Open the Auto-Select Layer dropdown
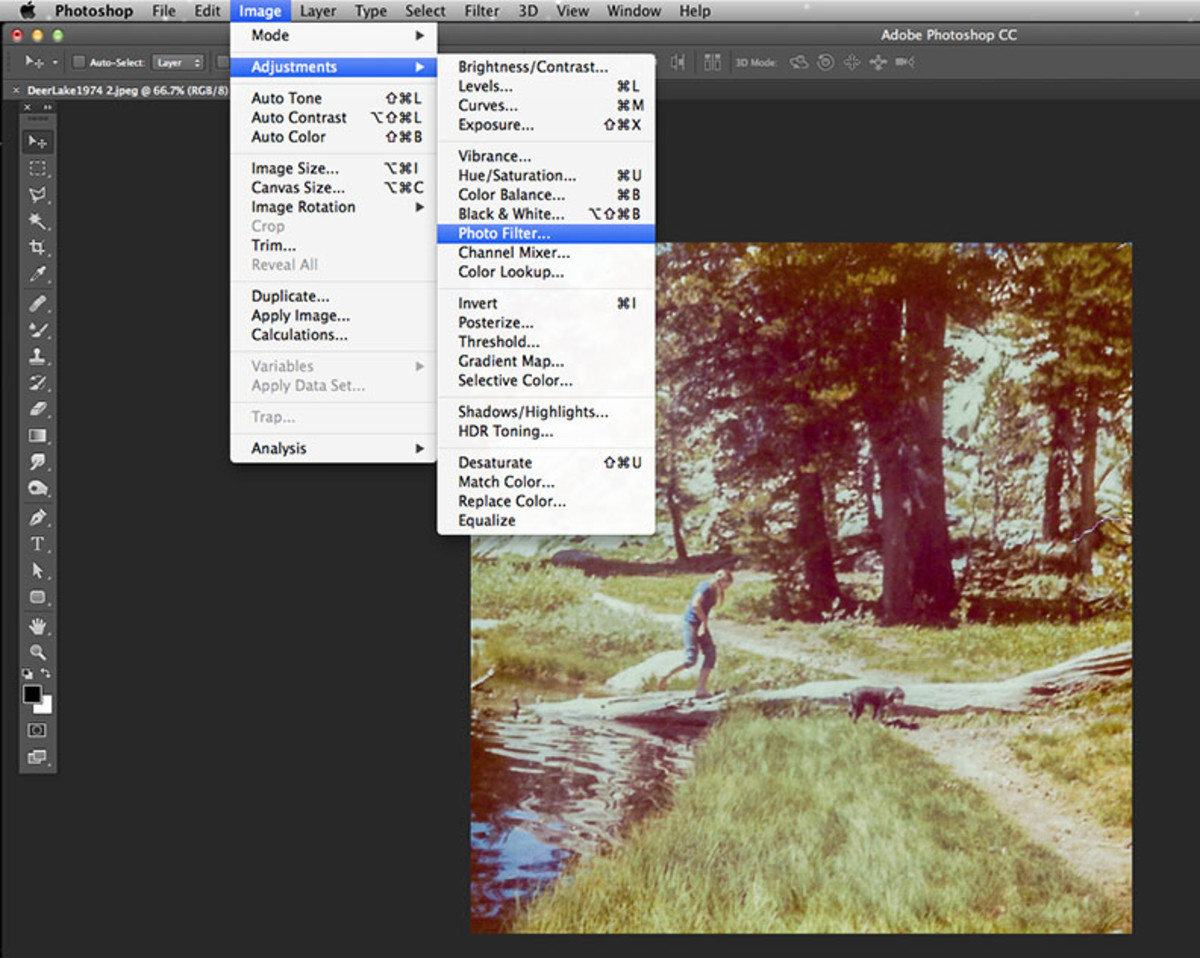Image resolution: width=1200 pixels, height=958 pixels. click(x=178, y=62)
